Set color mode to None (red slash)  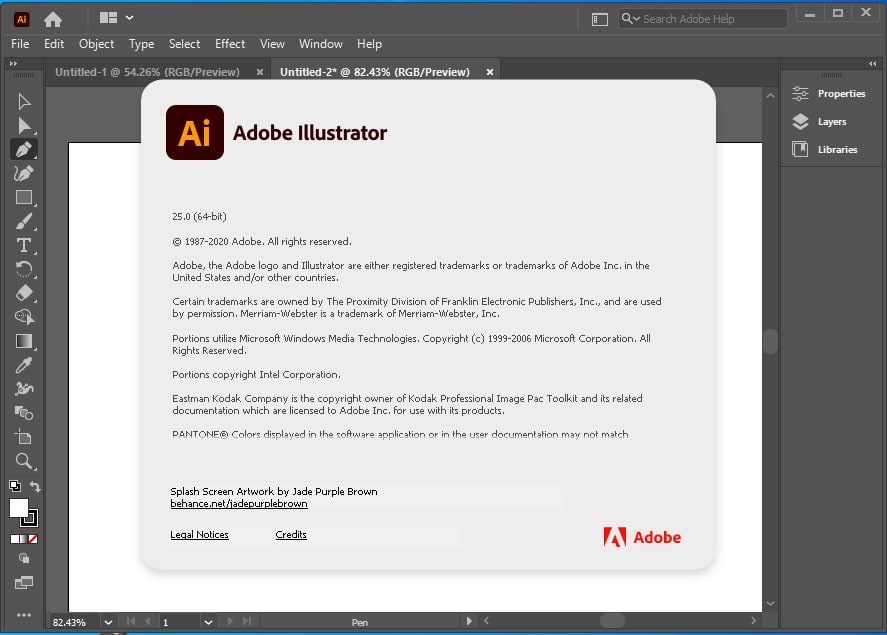(33, 539)
